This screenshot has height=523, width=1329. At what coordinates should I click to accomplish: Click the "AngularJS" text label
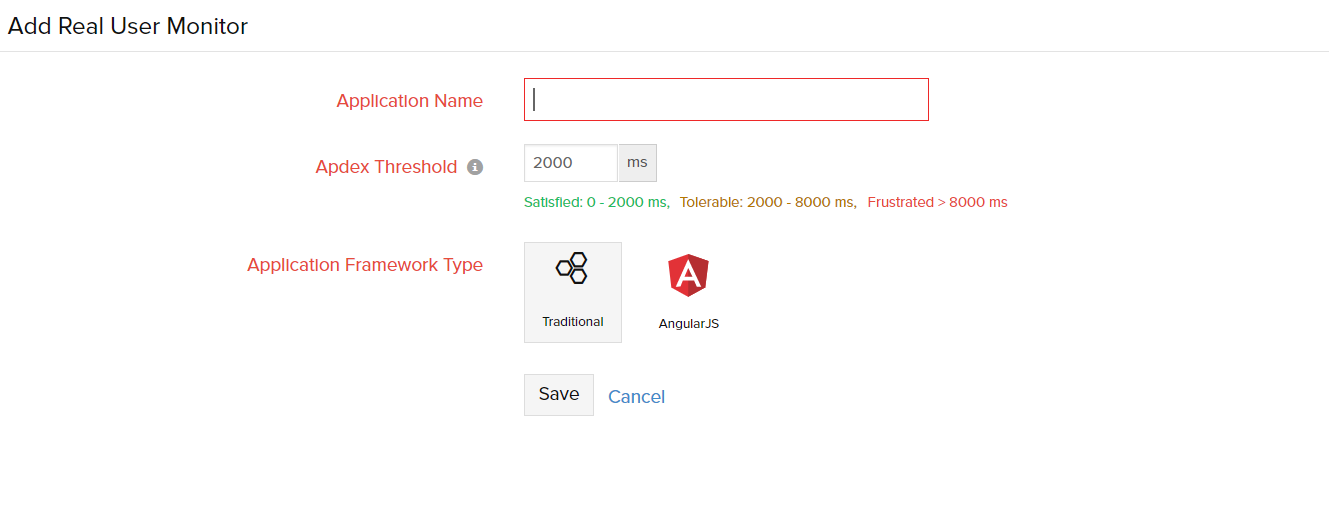688,324
